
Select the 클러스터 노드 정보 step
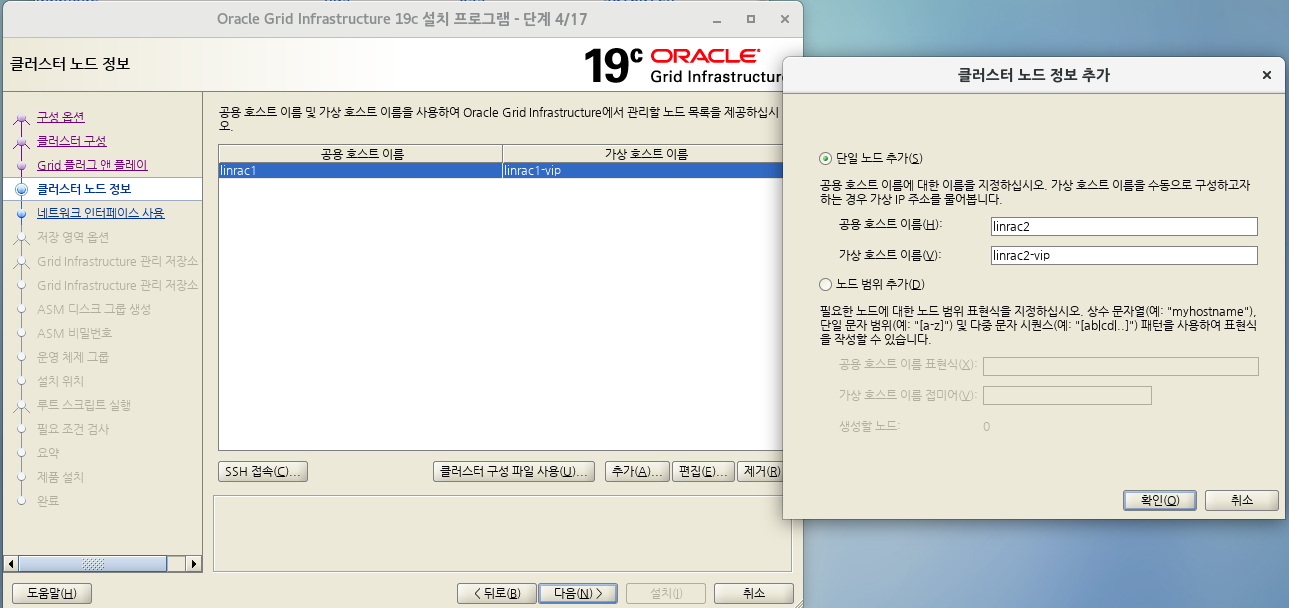(x=84, y=189)
